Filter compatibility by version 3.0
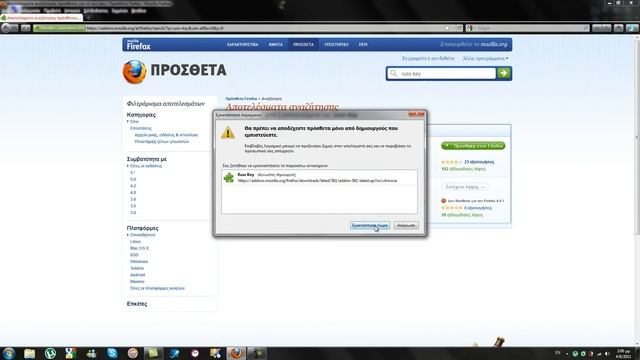This screenshot has width=640, height=360. click(x=133, y=213)
